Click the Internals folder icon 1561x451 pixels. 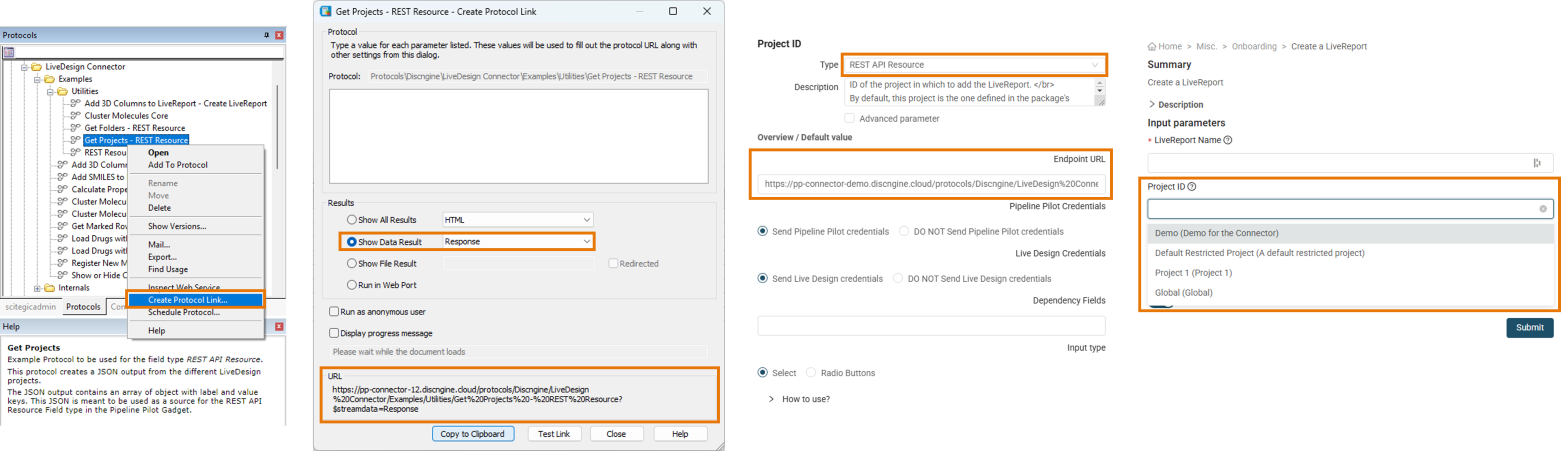click(50, 288)
